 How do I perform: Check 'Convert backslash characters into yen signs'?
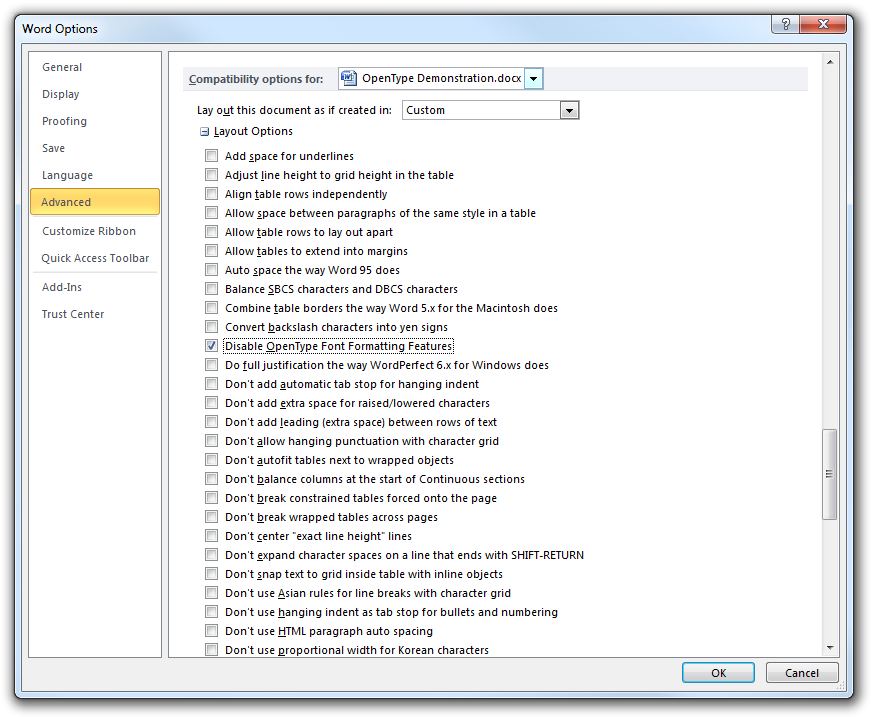tap(211, 326)
